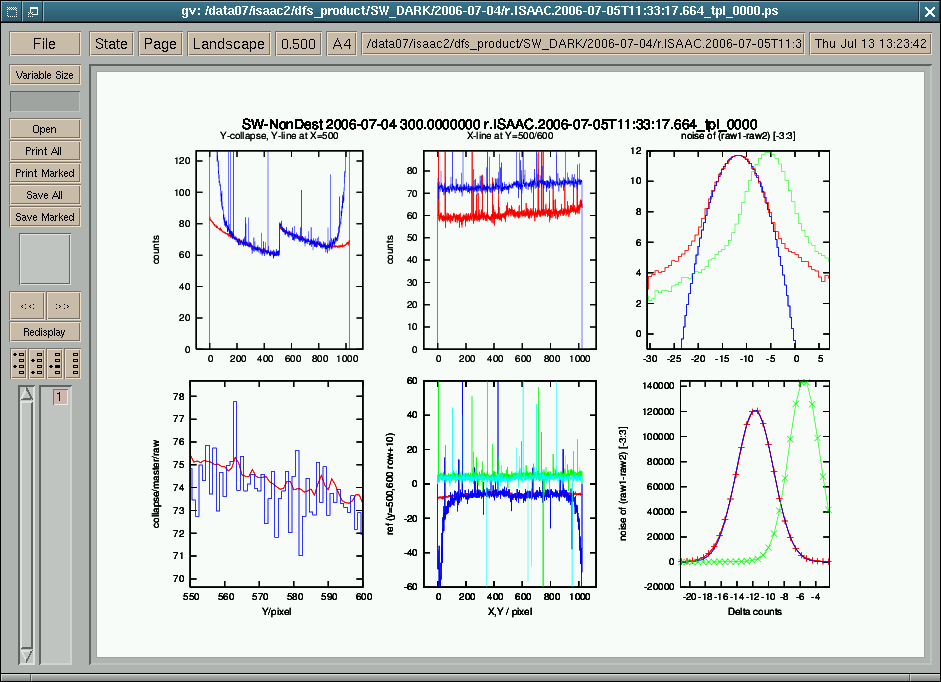Image resolution: width=941 pixels, height=682 pixels.
Task: Click the up arrow of page list scrollbar
Action: click(27, 396)
